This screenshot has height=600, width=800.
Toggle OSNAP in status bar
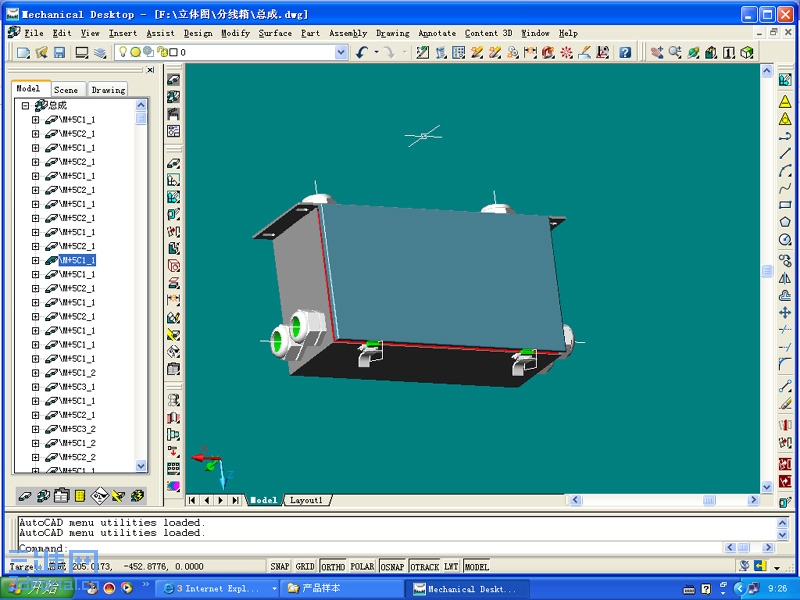click(392, 566)
